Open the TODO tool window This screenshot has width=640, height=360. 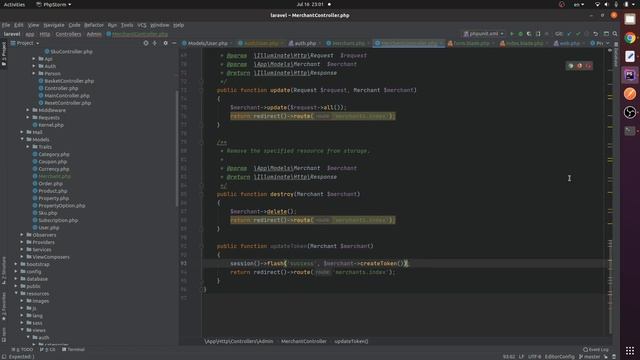pos(23,349)
